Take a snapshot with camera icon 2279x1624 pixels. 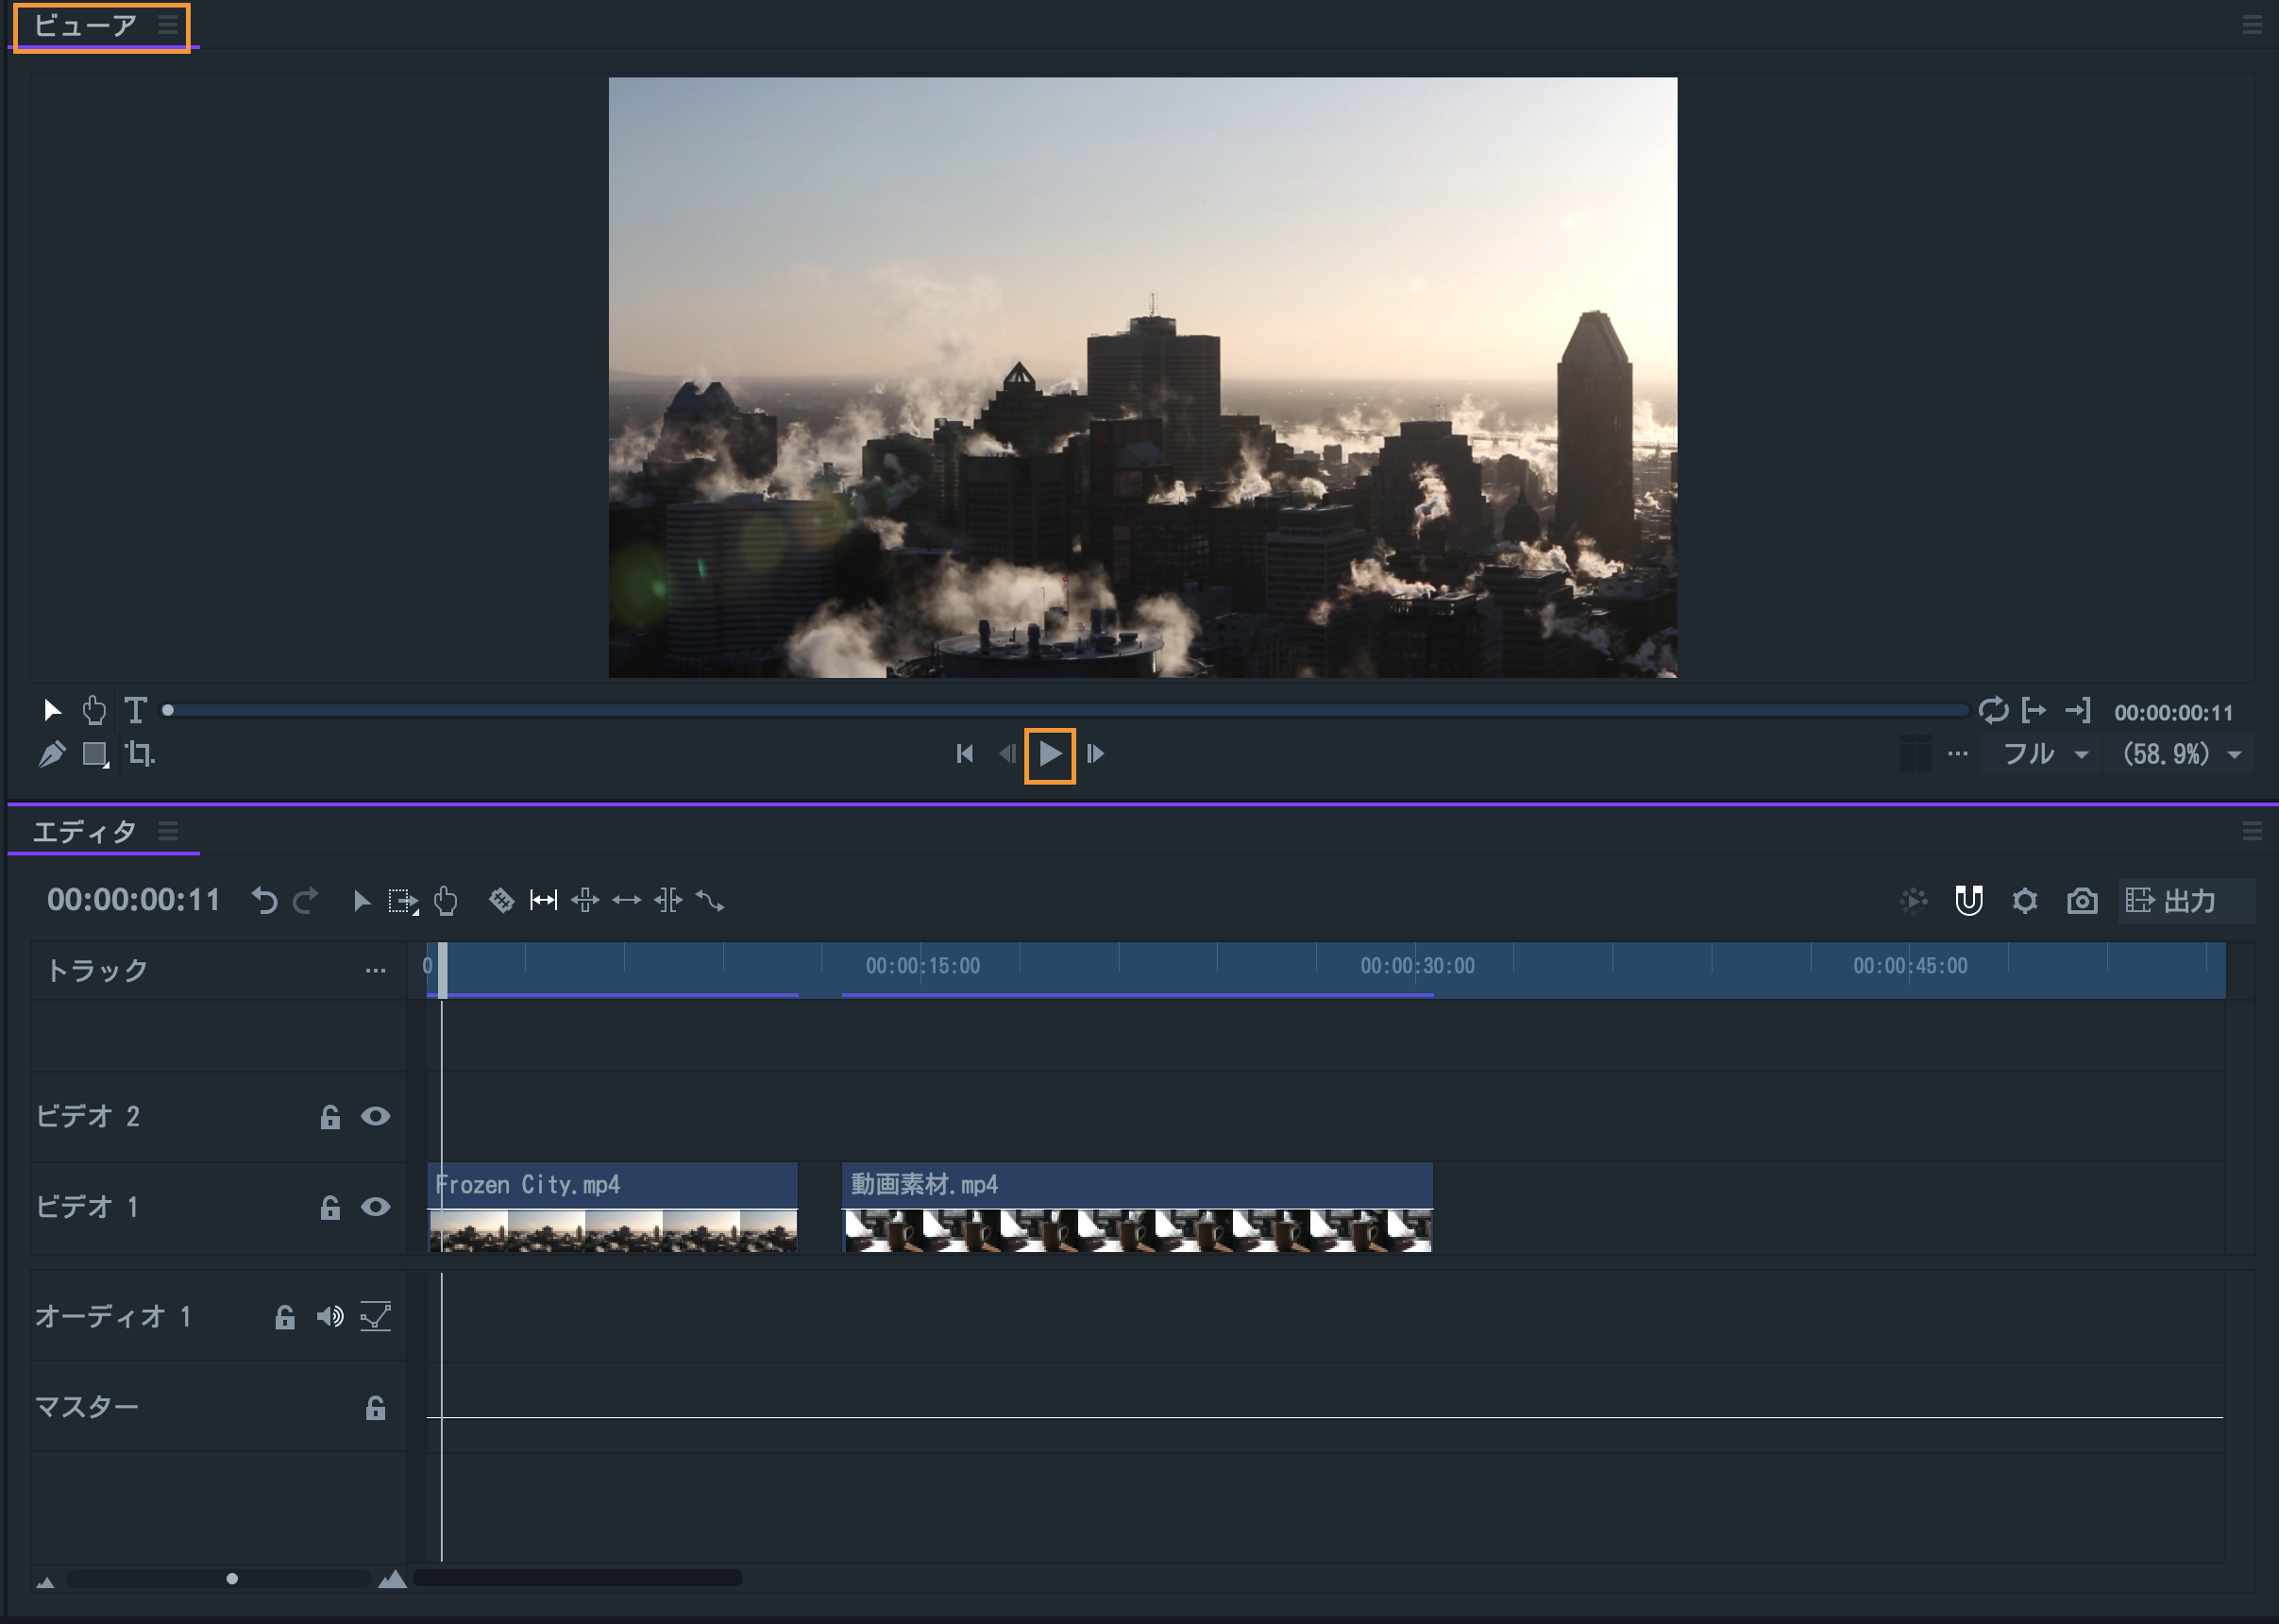click(x=2082, y=901)
